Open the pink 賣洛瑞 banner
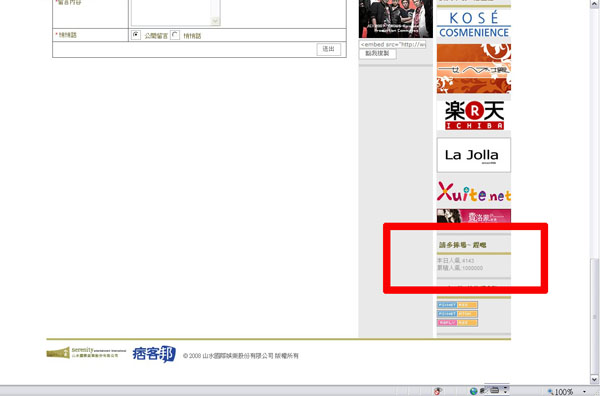The image size is (600, 396). 474,216
